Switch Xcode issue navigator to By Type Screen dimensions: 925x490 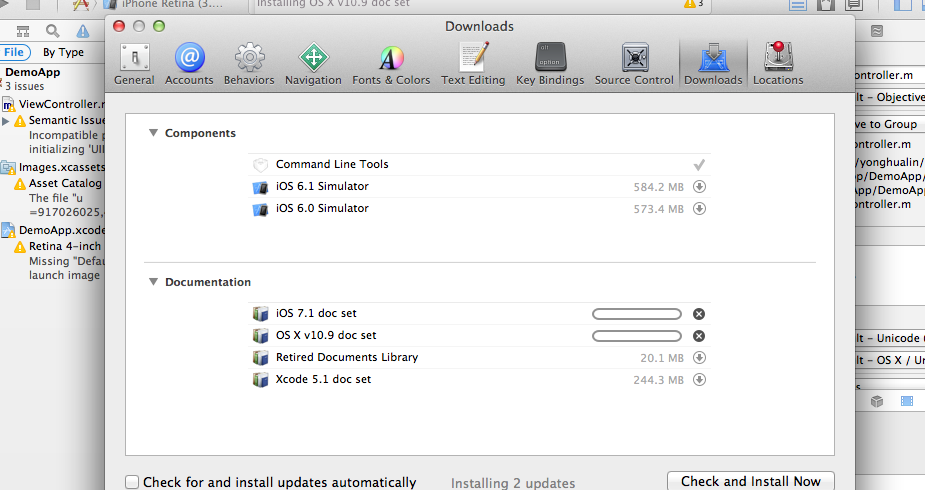[x=63, y=52]
